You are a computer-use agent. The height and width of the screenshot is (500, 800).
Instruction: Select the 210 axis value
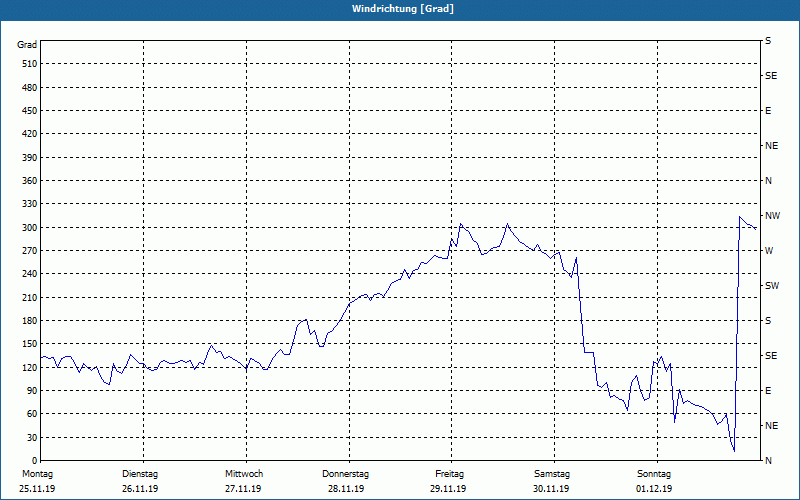tap(30, 297)
